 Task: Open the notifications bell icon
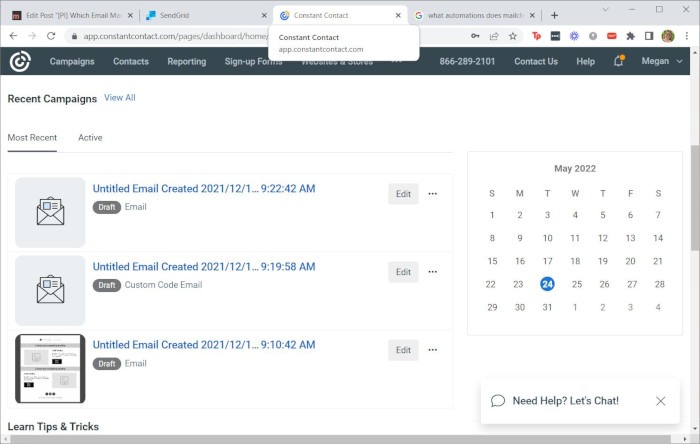[x=618, y=61]
